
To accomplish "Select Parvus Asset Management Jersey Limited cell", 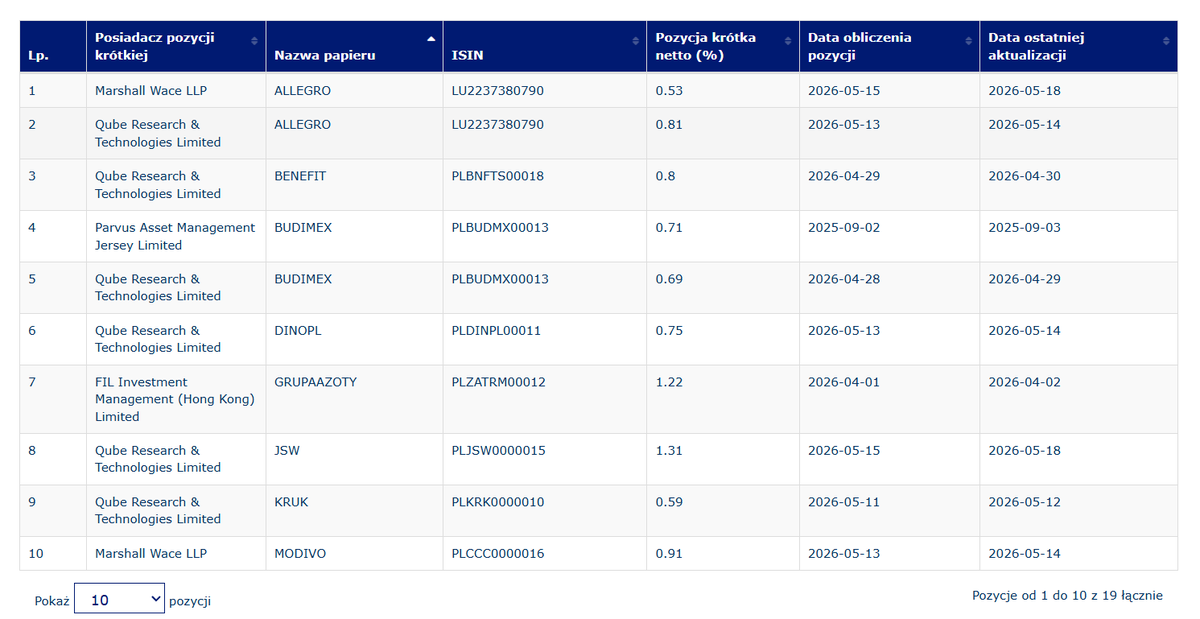I will point(175,236).
